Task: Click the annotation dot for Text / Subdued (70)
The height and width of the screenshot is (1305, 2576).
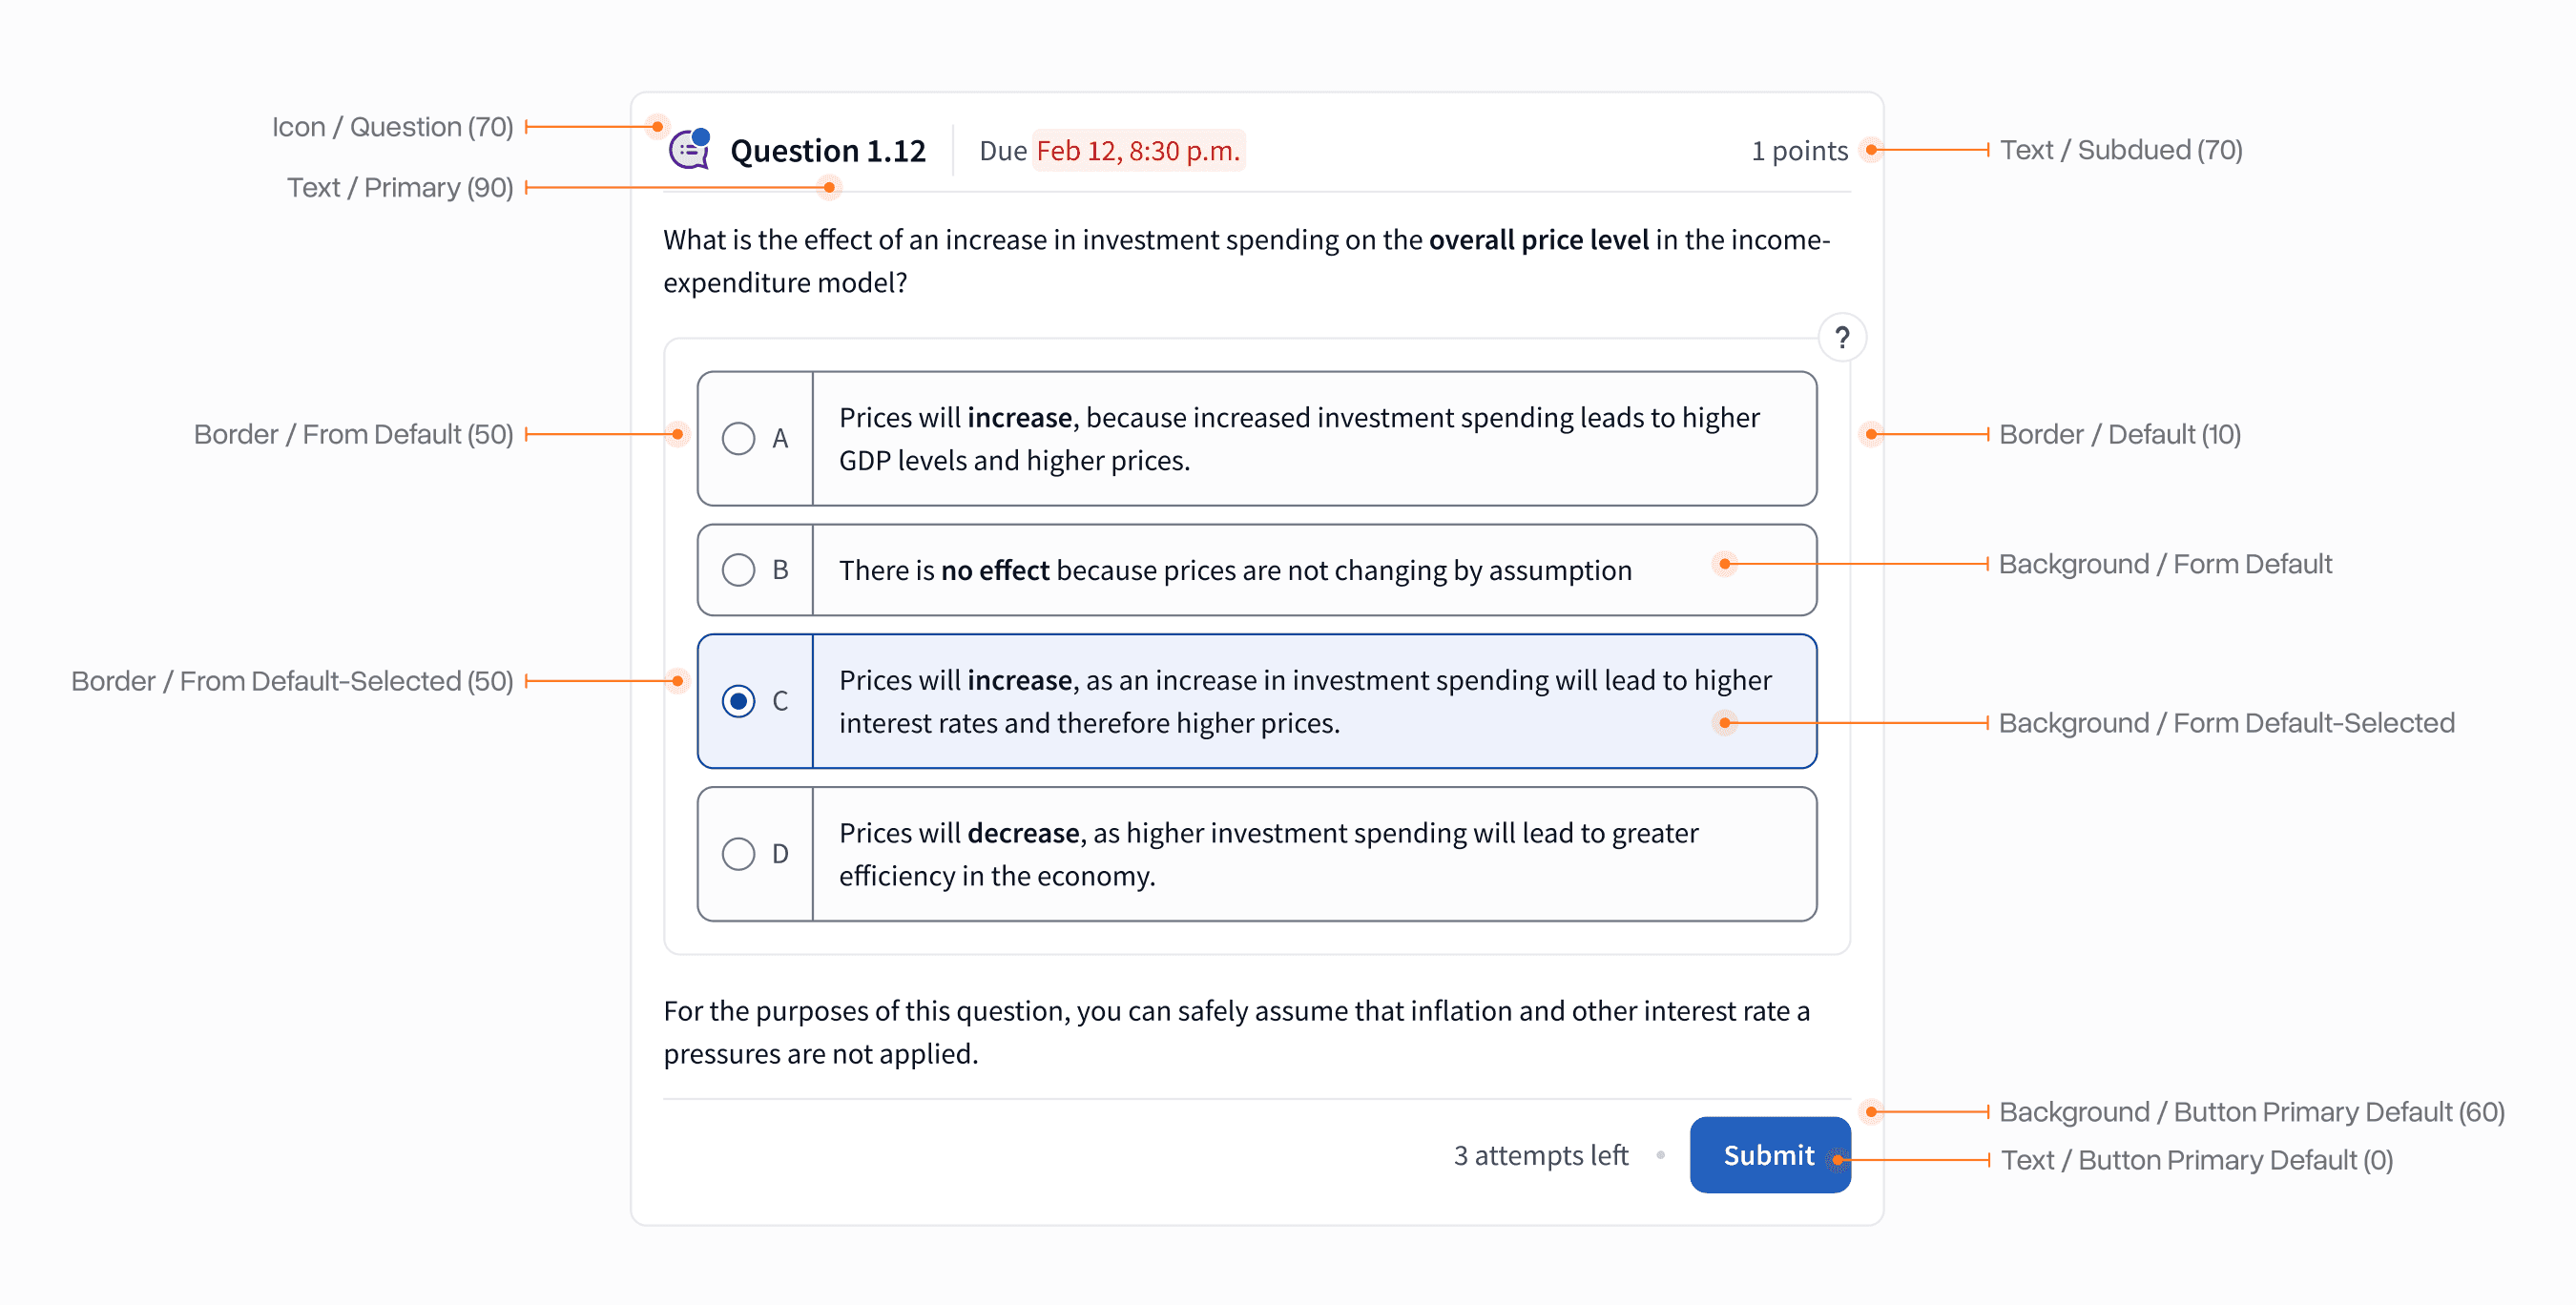Action: [1872, 149]
